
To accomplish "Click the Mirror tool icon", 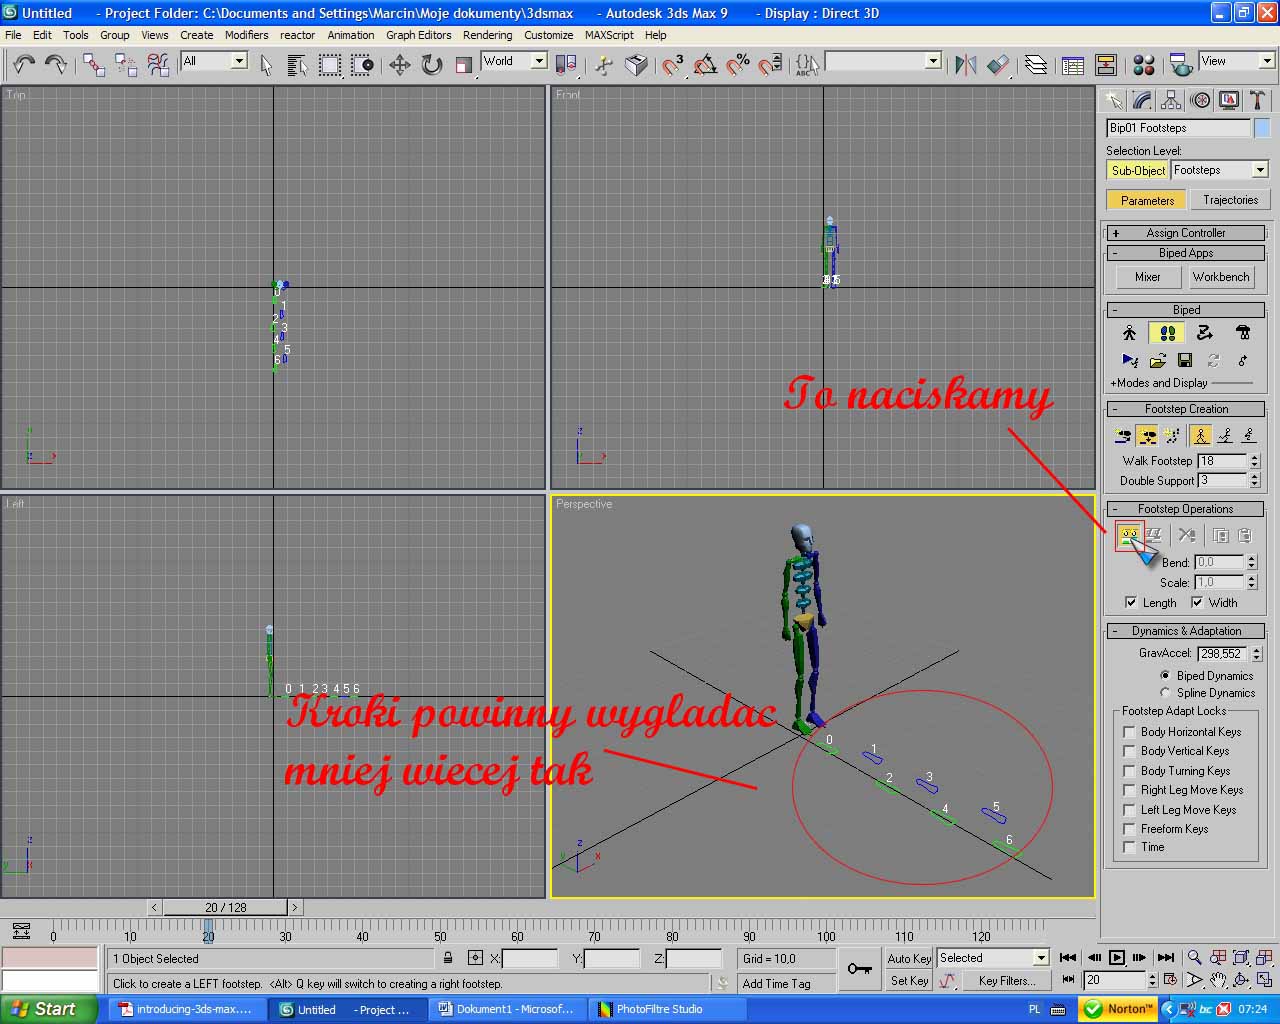I will point(965,65).
